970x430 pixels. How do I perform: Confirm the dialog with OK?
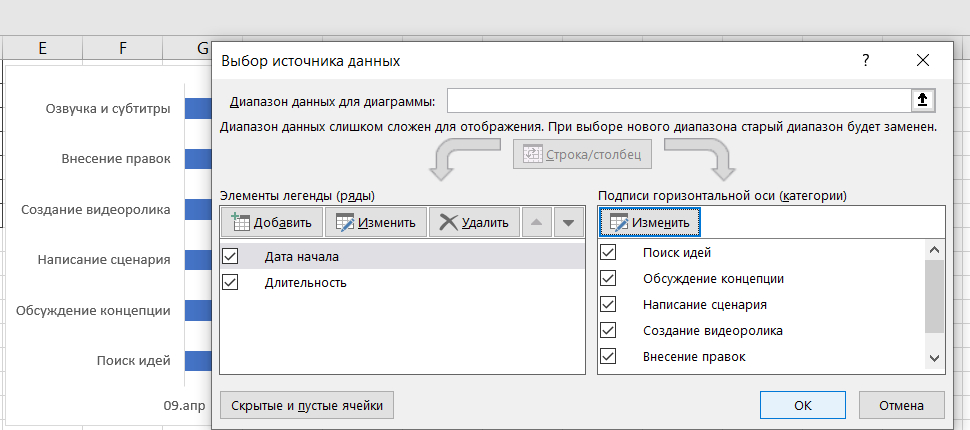tap(802, 405)
